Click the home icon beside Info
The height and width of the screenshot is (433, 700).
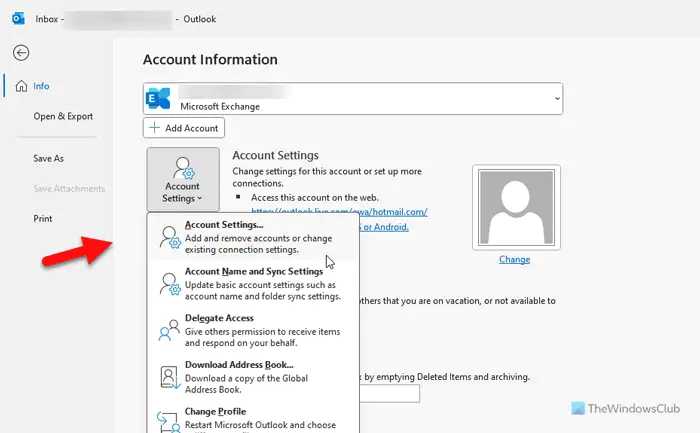[21, 86]
